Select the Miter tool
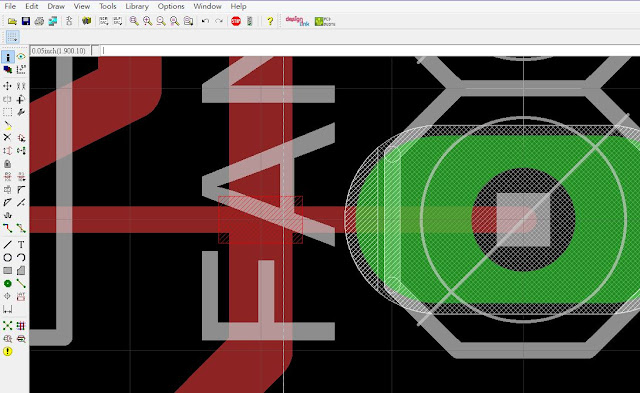 click(21, 189)
